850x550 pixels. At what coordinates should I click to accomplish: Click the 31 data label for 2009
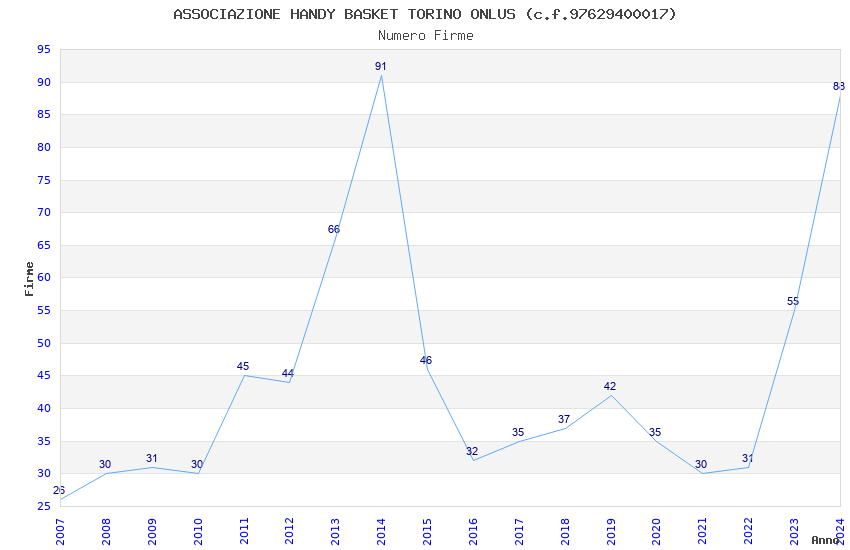152,458
